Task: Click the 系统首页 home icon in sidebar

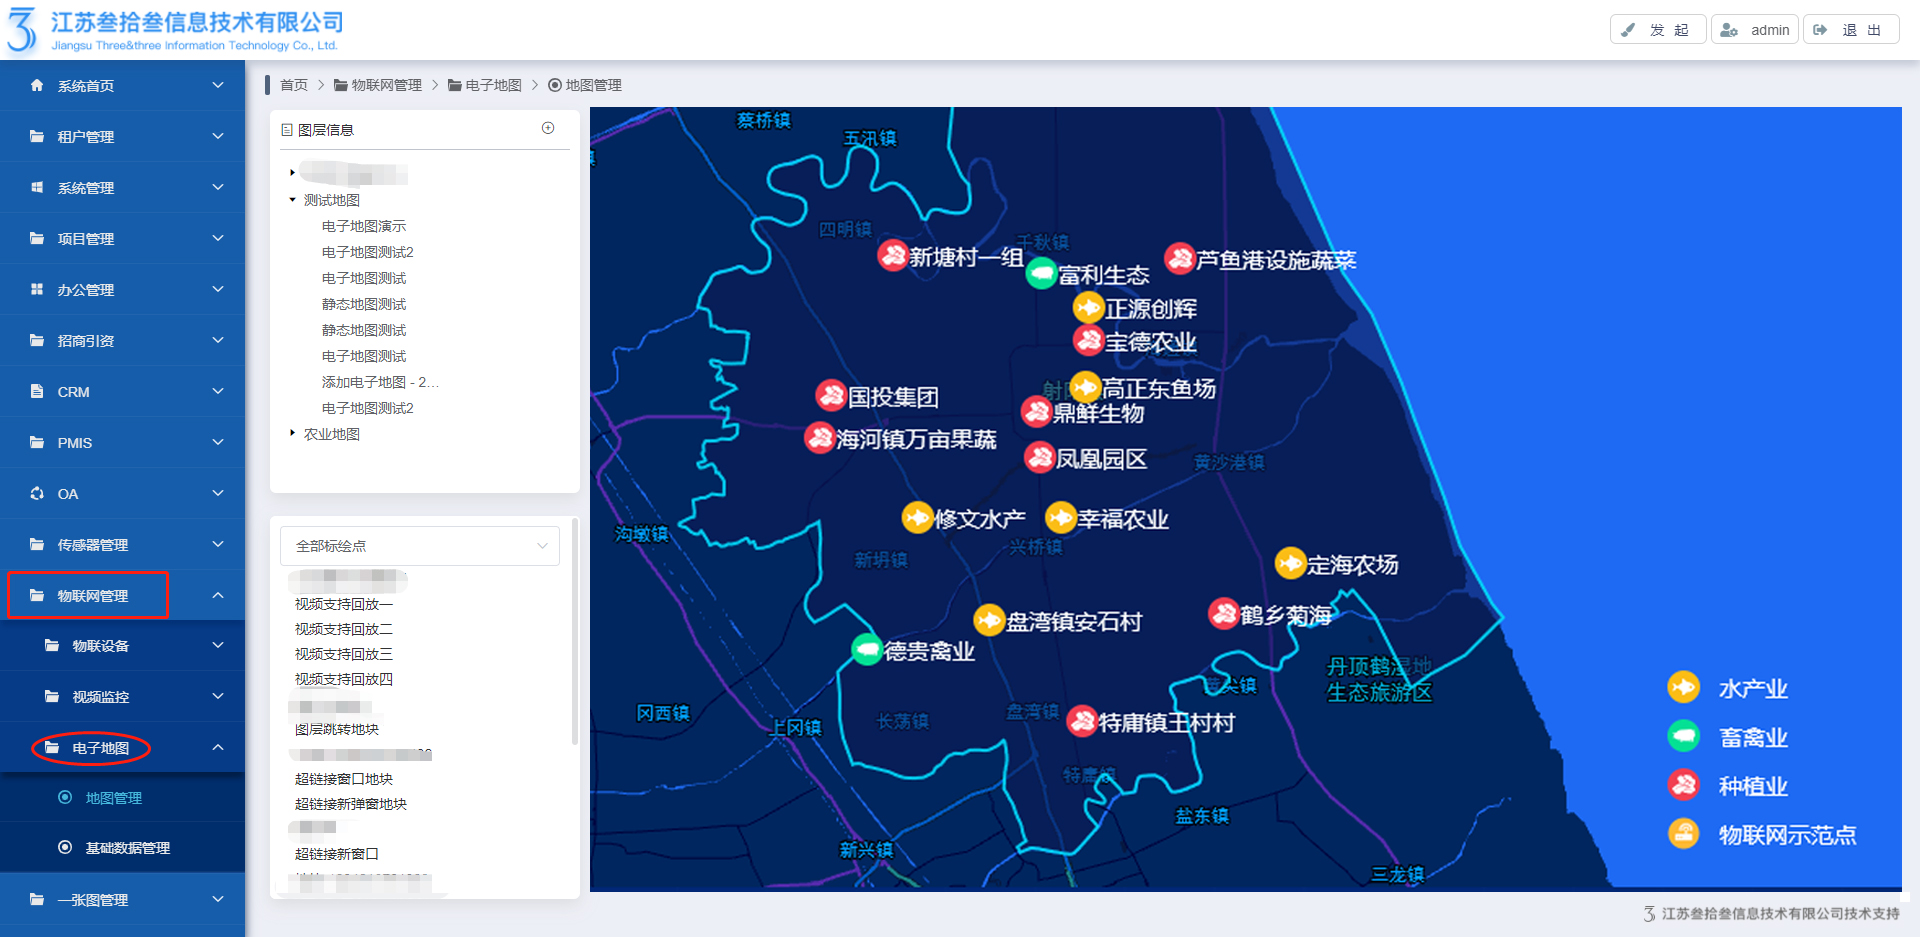Action: 37,86
